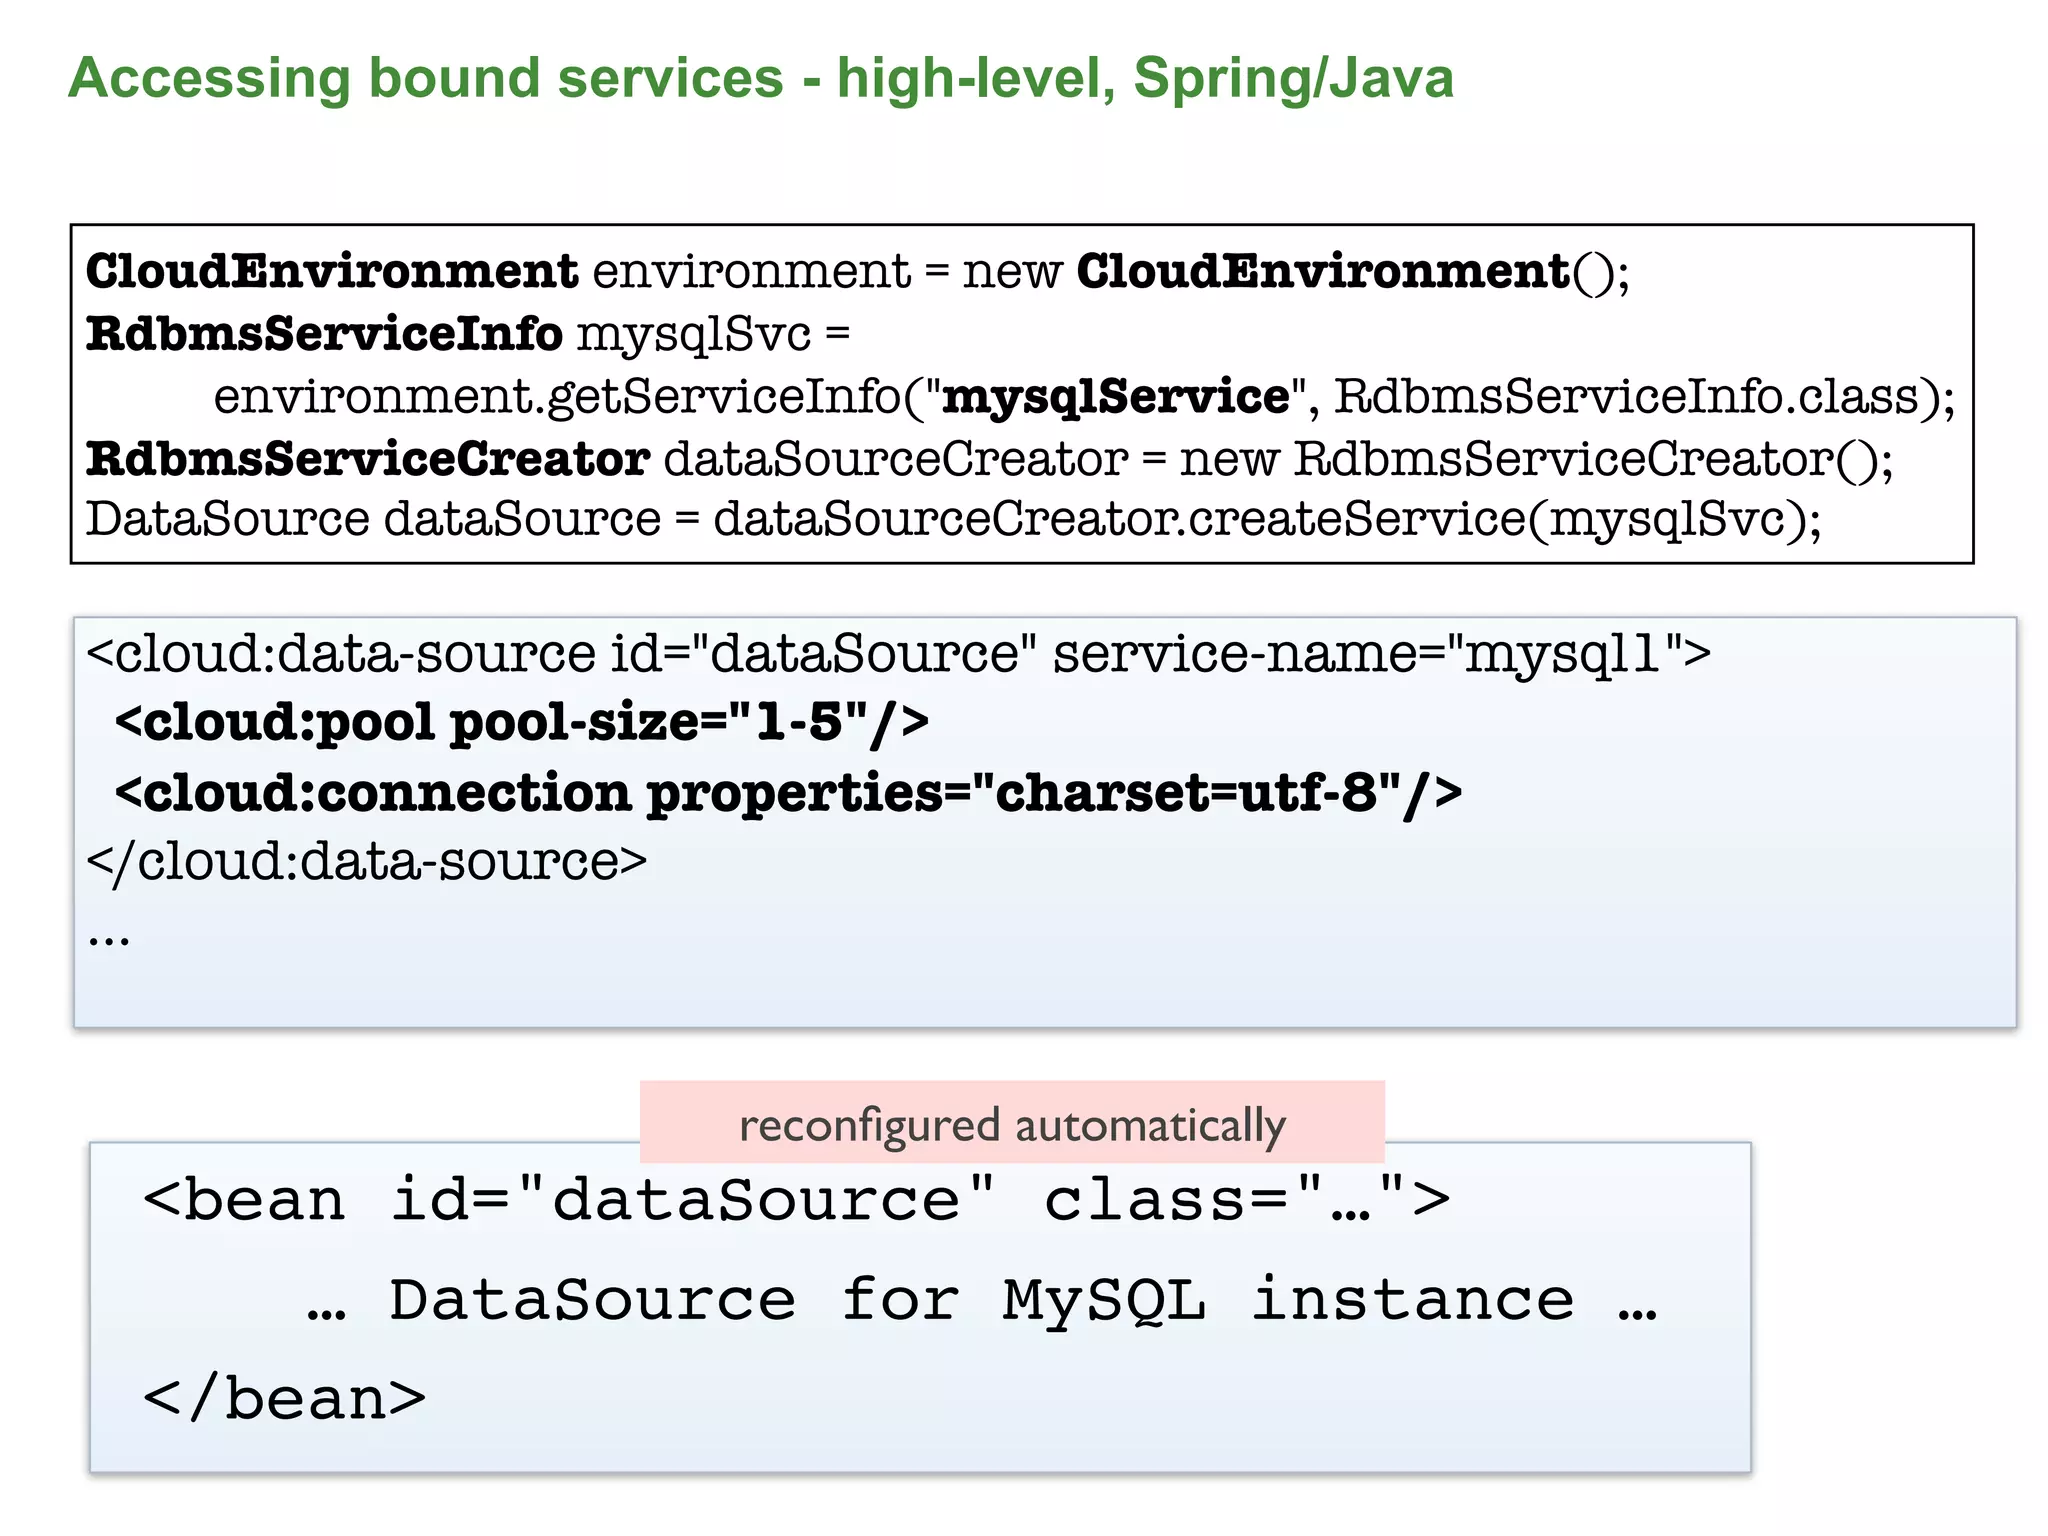This screenshot has height=1536, width=2048.
Task: Click the '<bean id="dataSource" class="…">' line
Action: pyautogui.click(x=797, y=1199)
